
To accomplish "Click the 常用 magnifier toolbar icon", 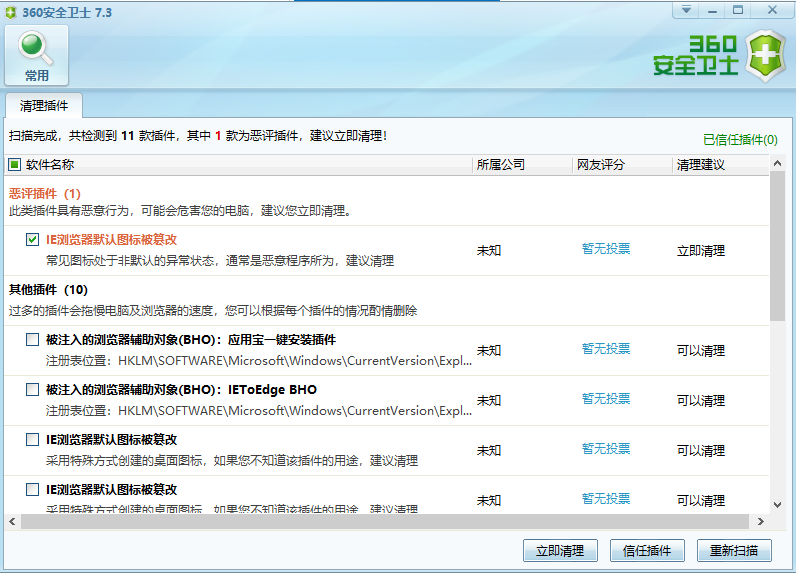I will [37, 55].
